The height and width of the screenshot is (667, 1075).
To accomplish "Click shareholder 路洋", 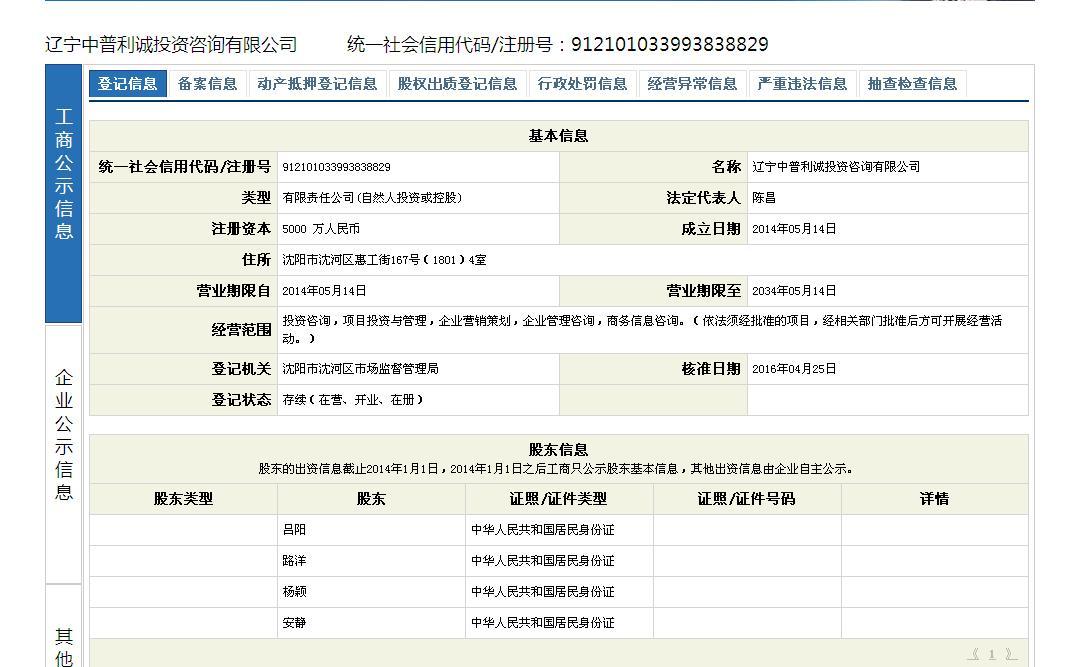I will click(x=294, y=561).
